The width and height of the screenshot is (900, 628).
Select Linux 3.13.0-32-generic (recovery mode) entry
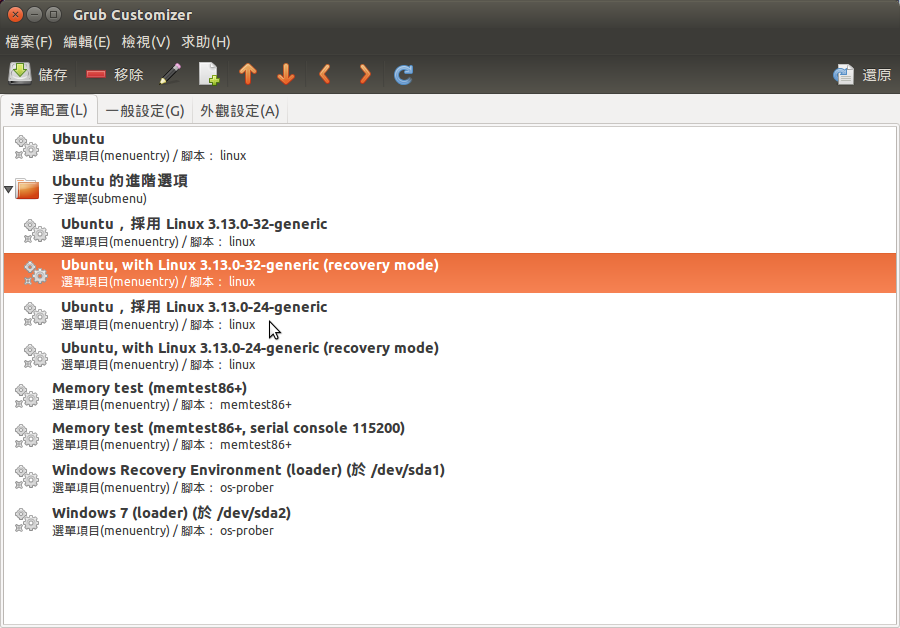[x=450, y=273]
